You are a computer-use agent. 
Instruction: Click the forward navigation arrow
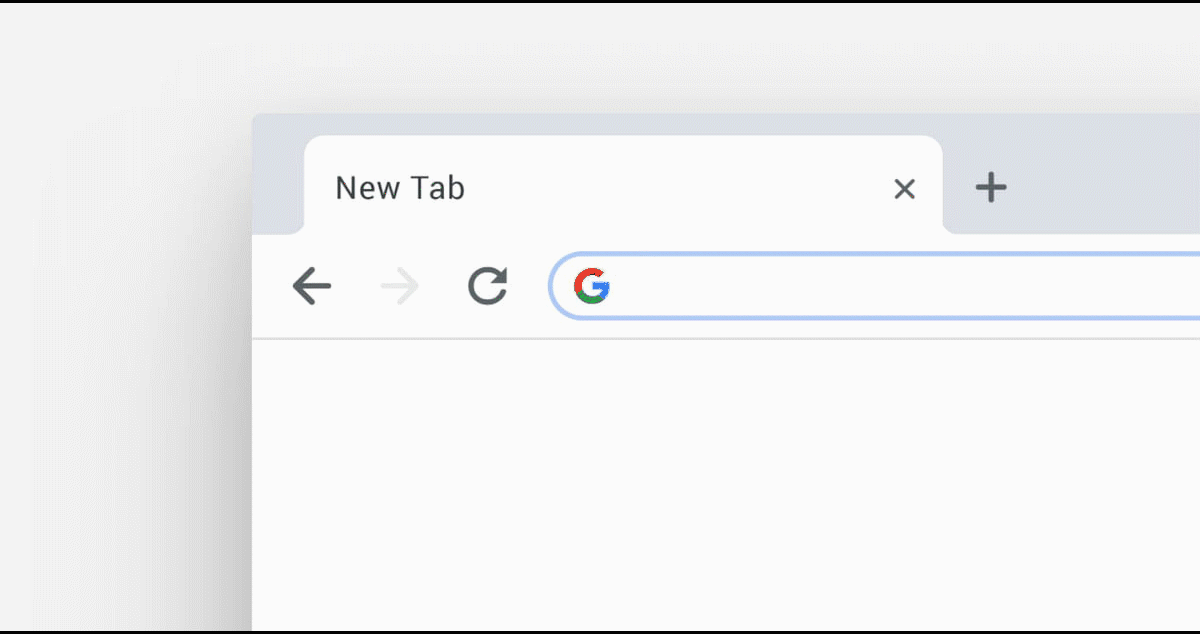pyautogui.click(x=399, y=286)
